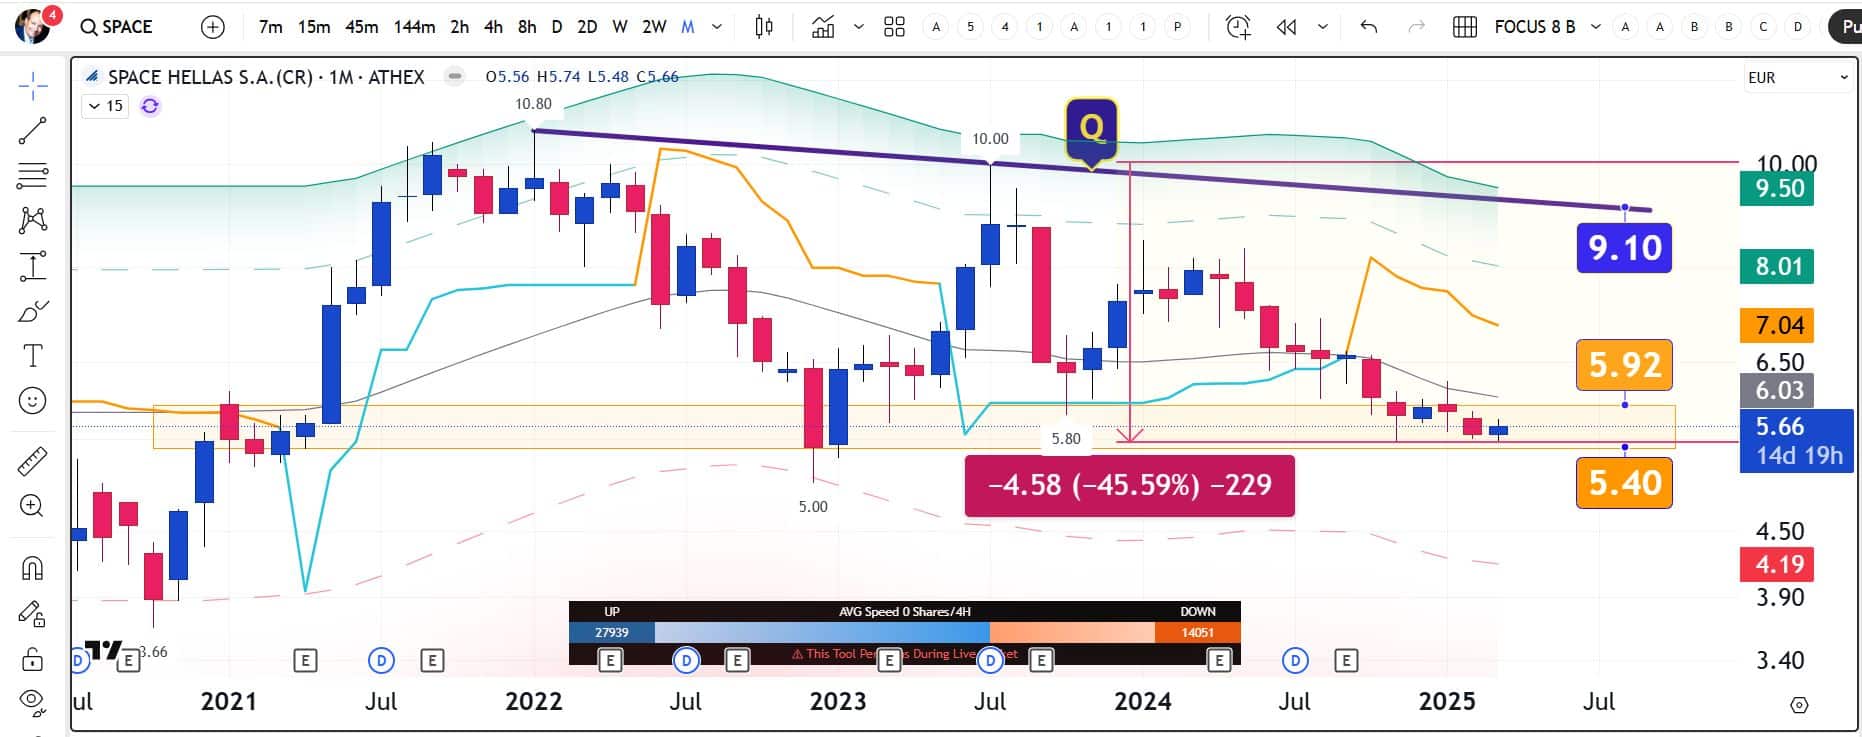Open the forecasting and measurement tools
The height and width of the screenshot is (737, 1862).
(32, 266)
